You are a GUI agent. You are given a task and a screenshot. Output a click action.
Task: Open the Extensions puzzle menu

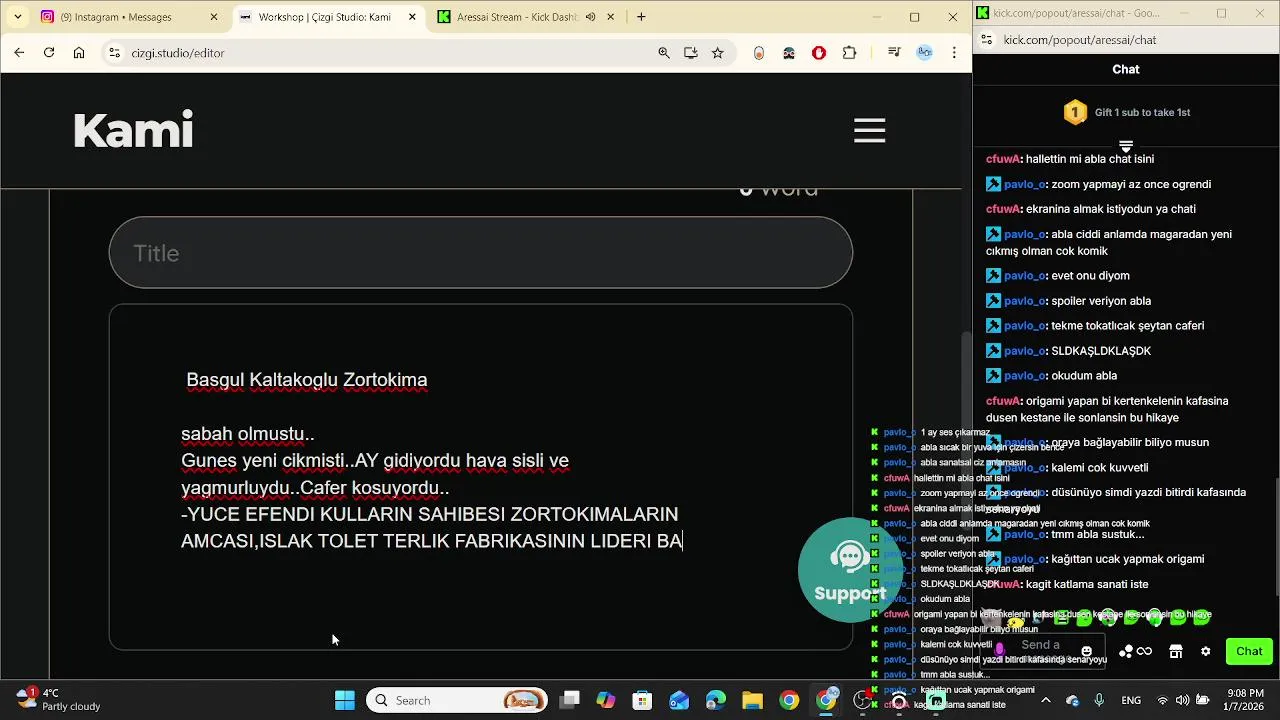coord(850,53)
